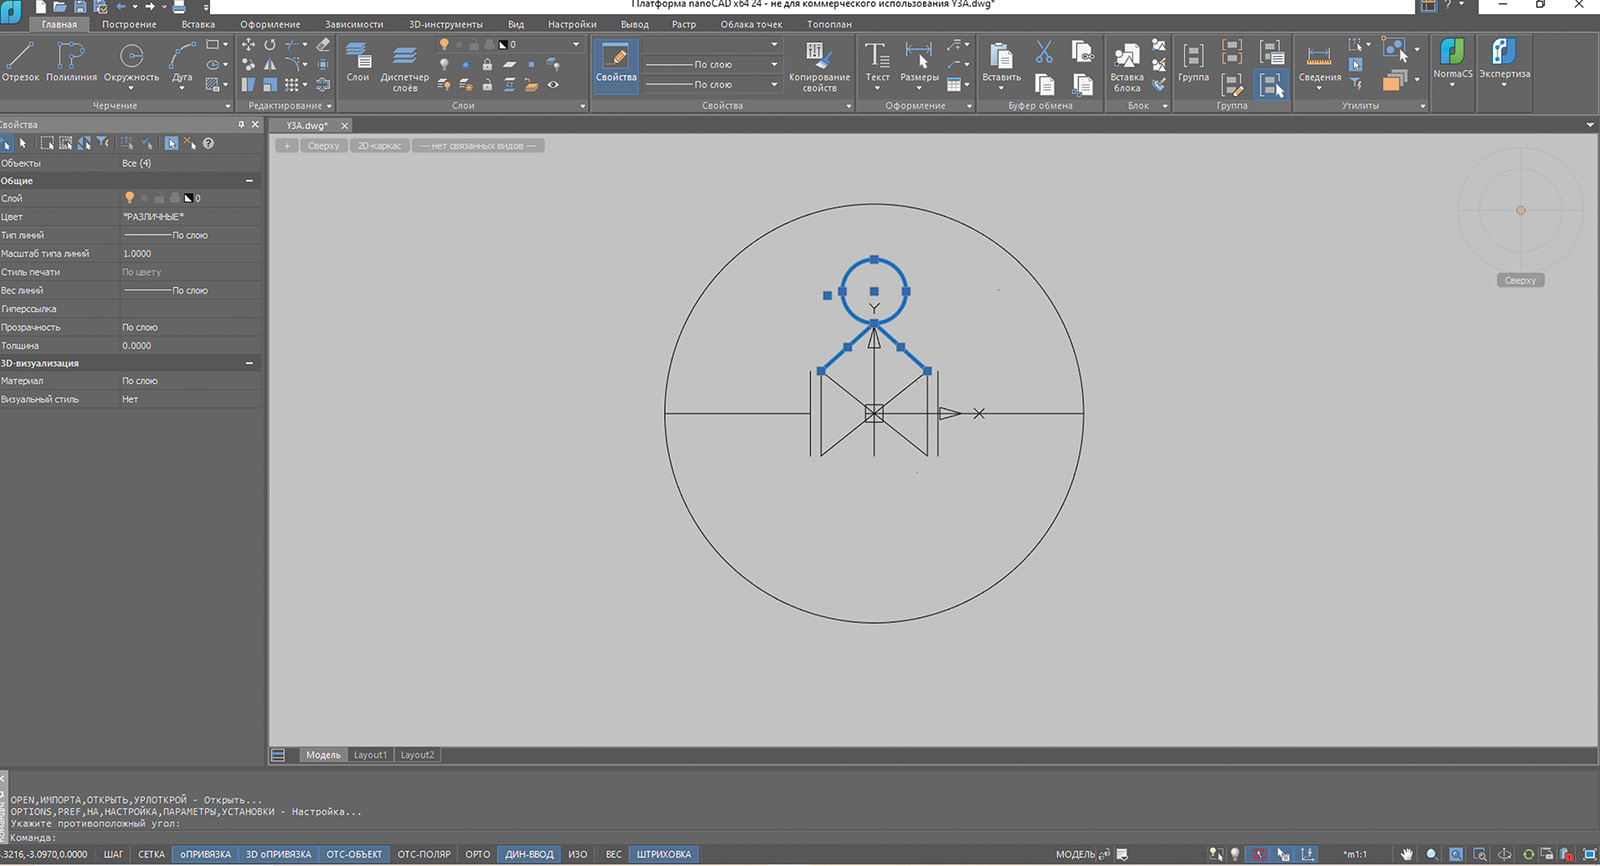Collapse the Общие properties section
Screen dimensions: 1600x866
click(250, 181)
